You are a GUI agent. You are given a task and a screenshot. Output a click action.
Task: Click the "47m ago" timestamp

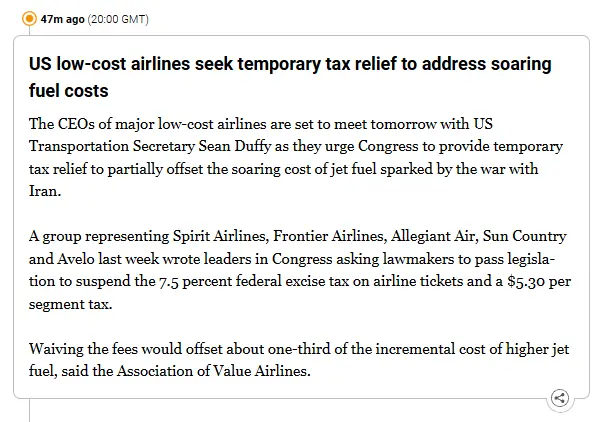(63, 19)
